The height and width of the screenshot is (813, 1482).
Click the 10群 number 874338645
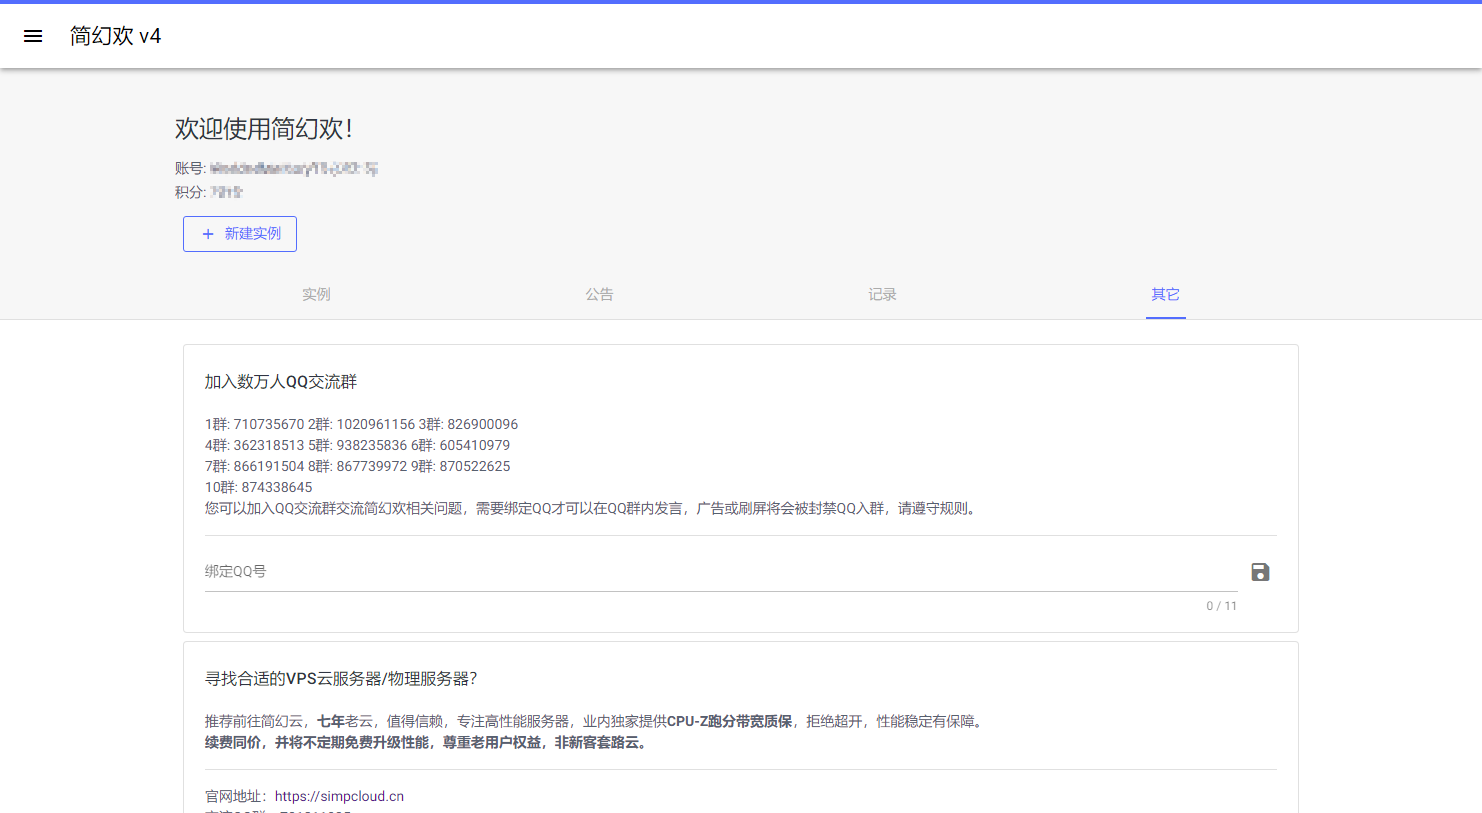tap(276, 487)
